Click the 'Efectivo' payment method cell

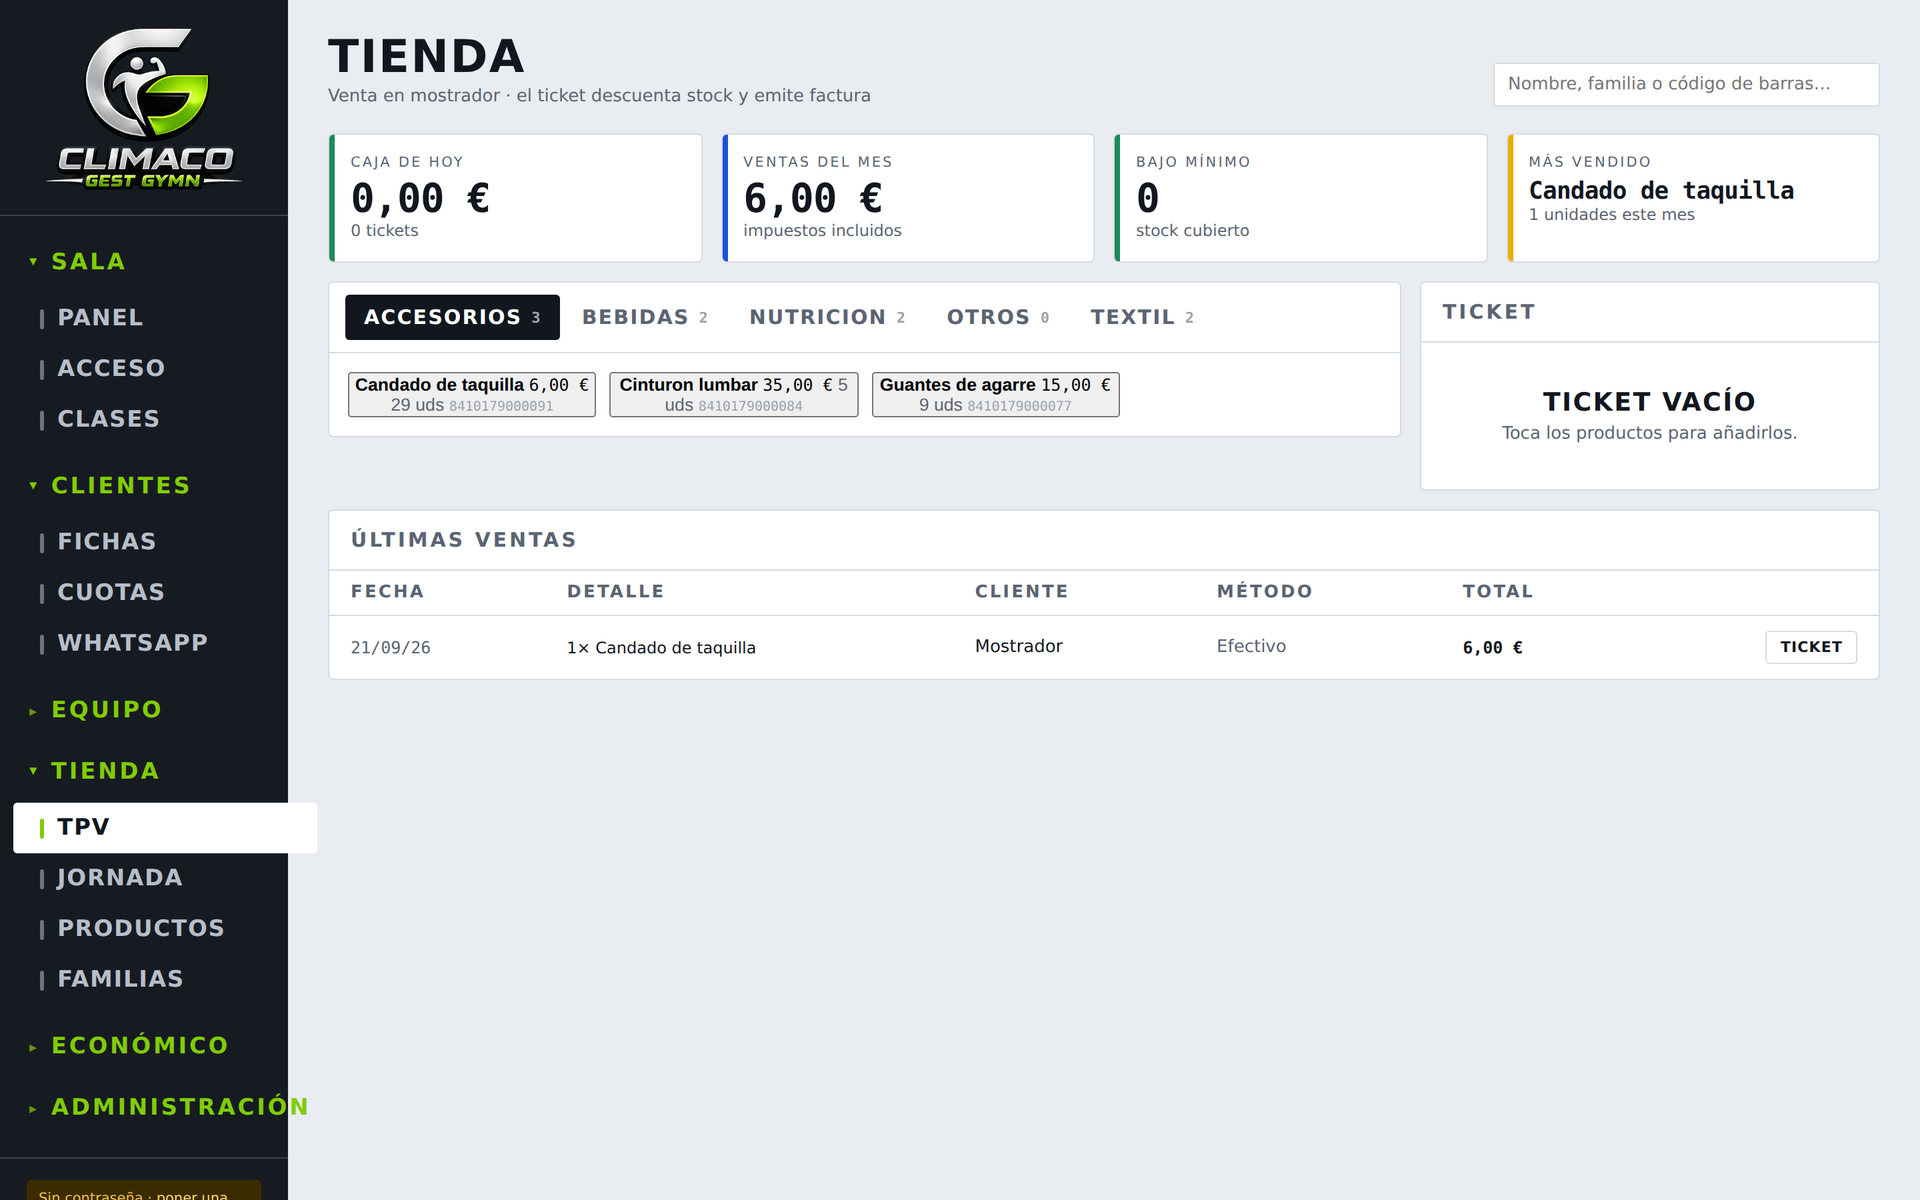tap(1251, 646)
